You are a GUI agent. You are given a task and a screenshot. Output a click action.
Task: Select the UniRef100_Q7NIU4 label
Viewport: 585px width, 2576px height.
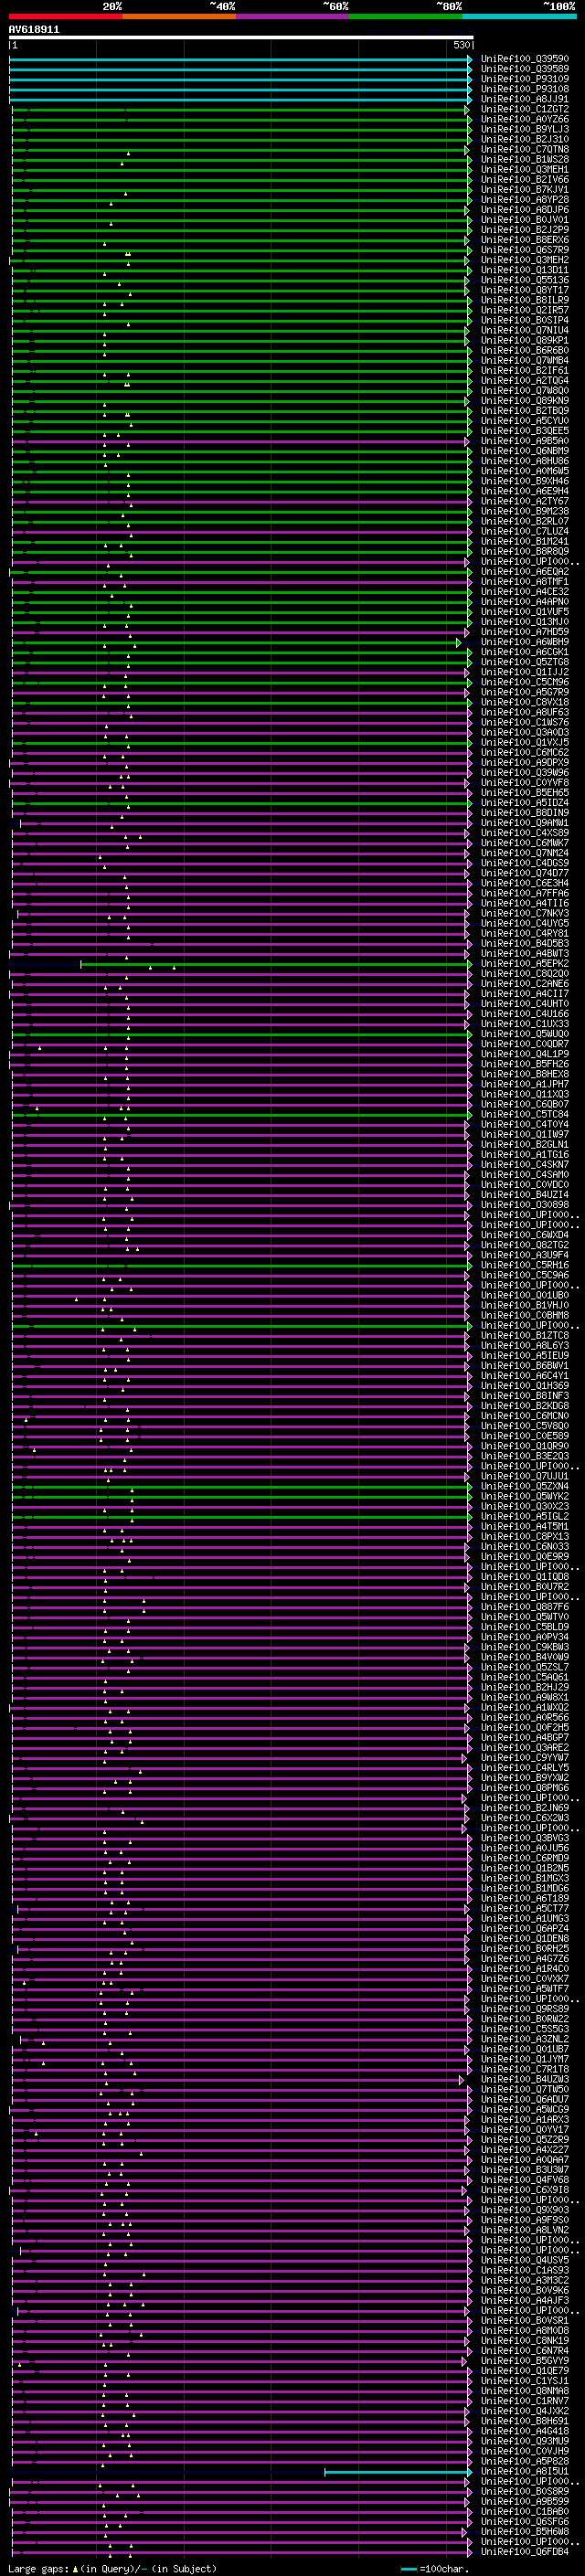(524, 330)
